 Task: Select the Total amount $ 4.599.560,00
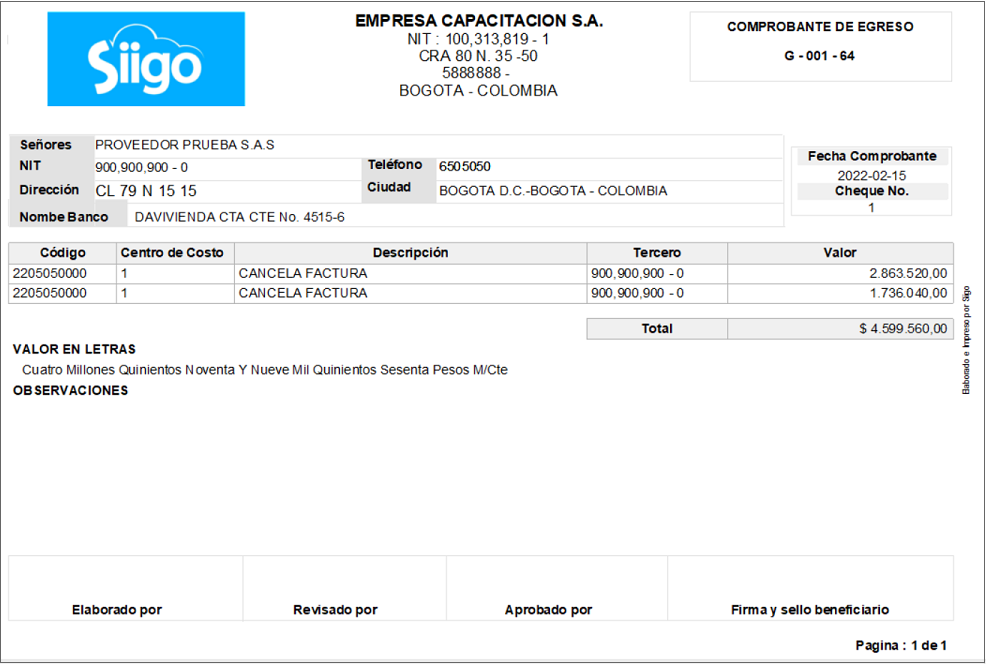903,329
